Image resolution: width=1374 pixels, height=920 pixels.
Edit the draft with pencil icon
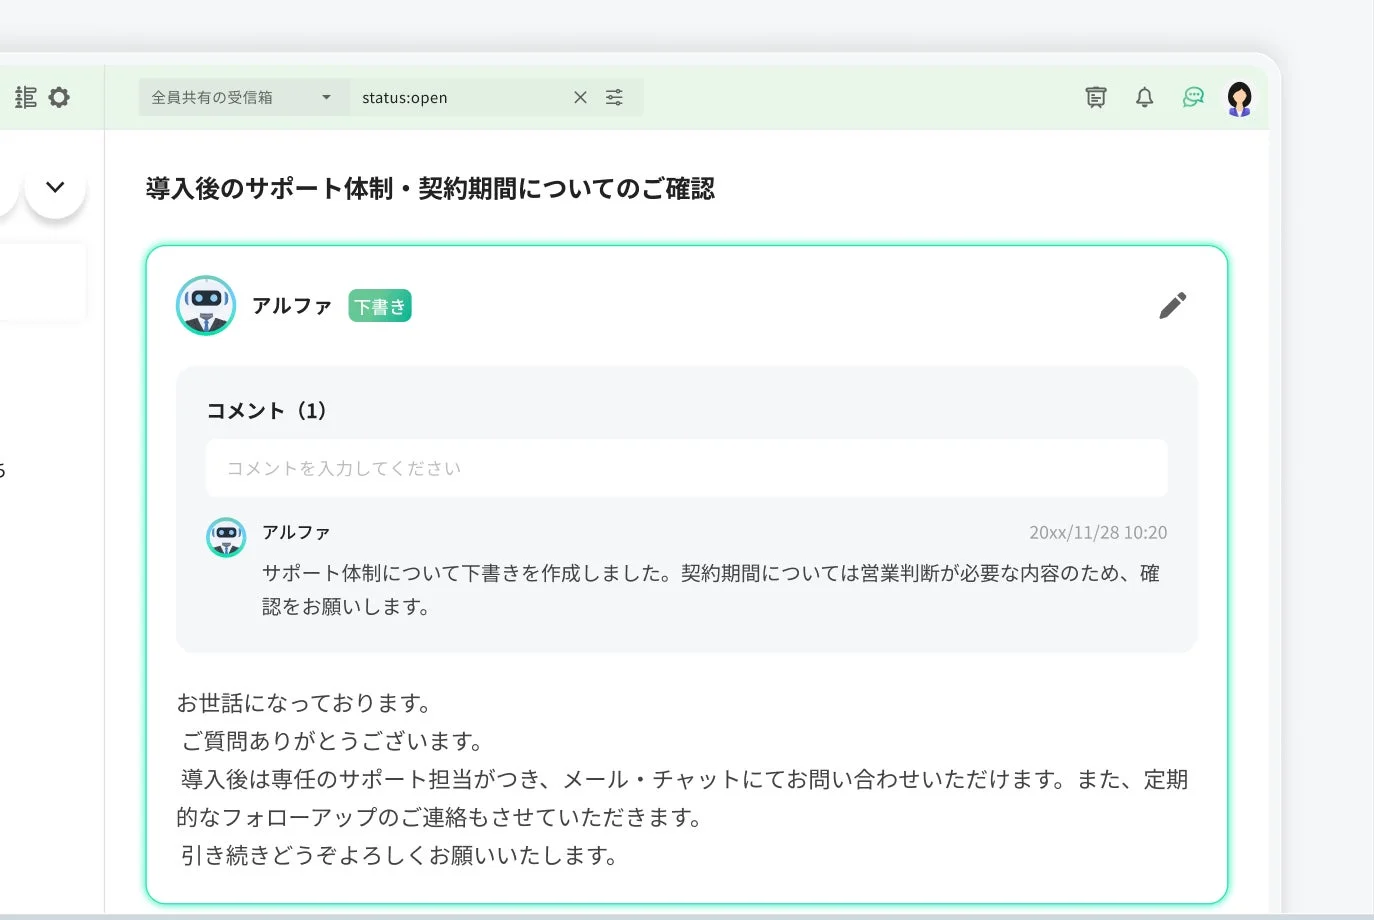click(1173, 305)
